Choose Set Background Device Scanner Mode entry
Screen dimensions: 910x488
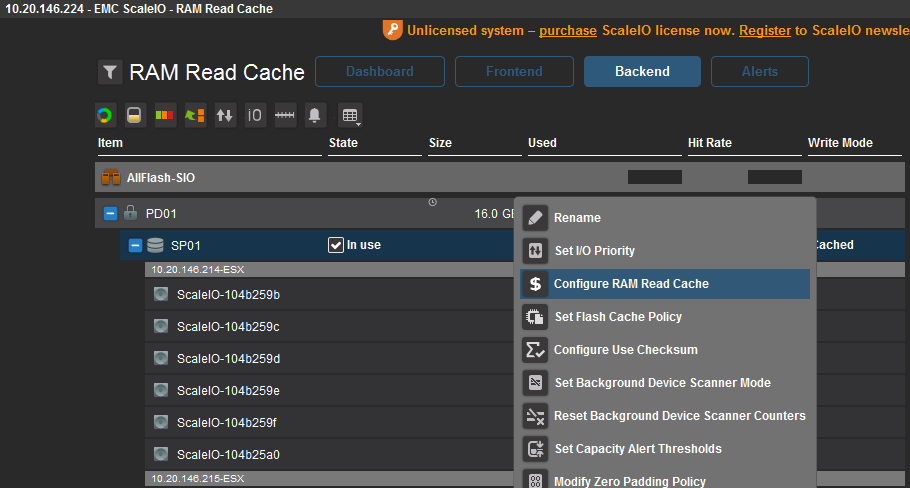point(665,383)
